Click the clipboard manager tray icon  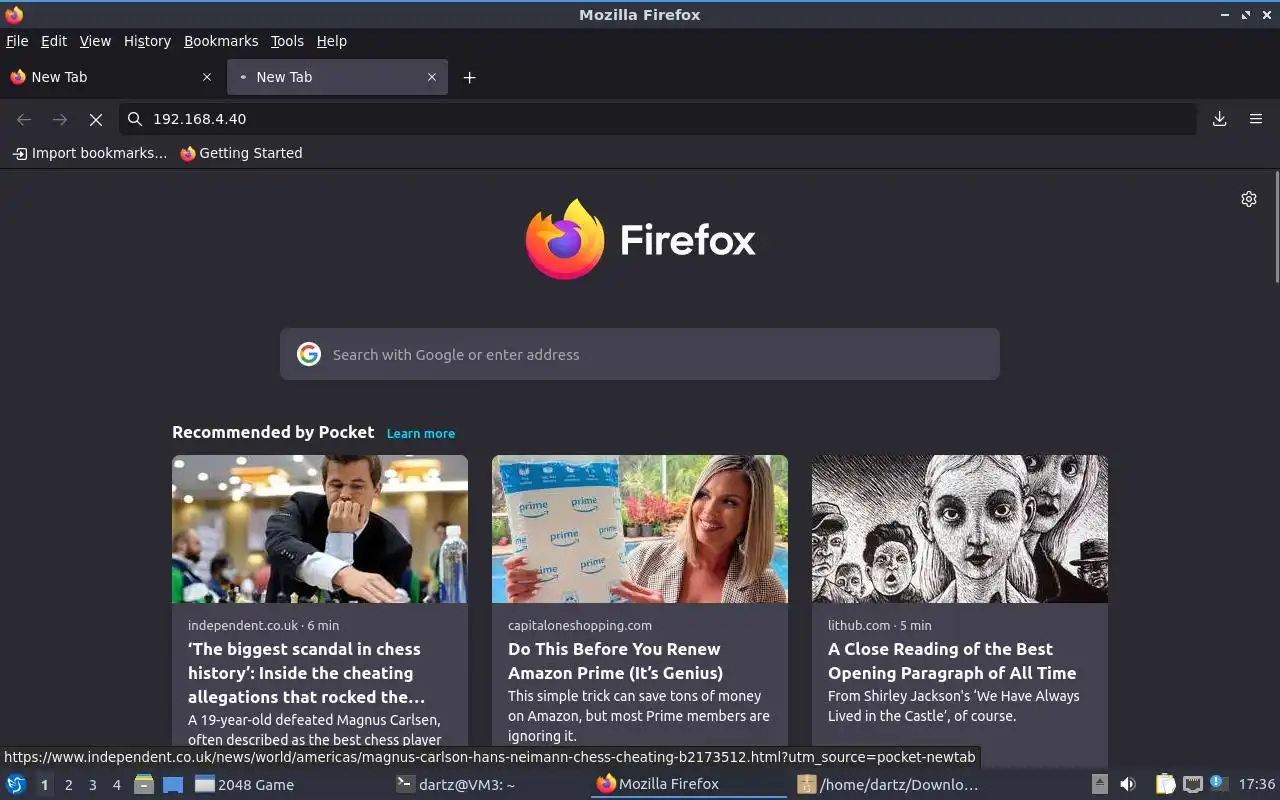pyautogui.click(x=1165, y=784)
